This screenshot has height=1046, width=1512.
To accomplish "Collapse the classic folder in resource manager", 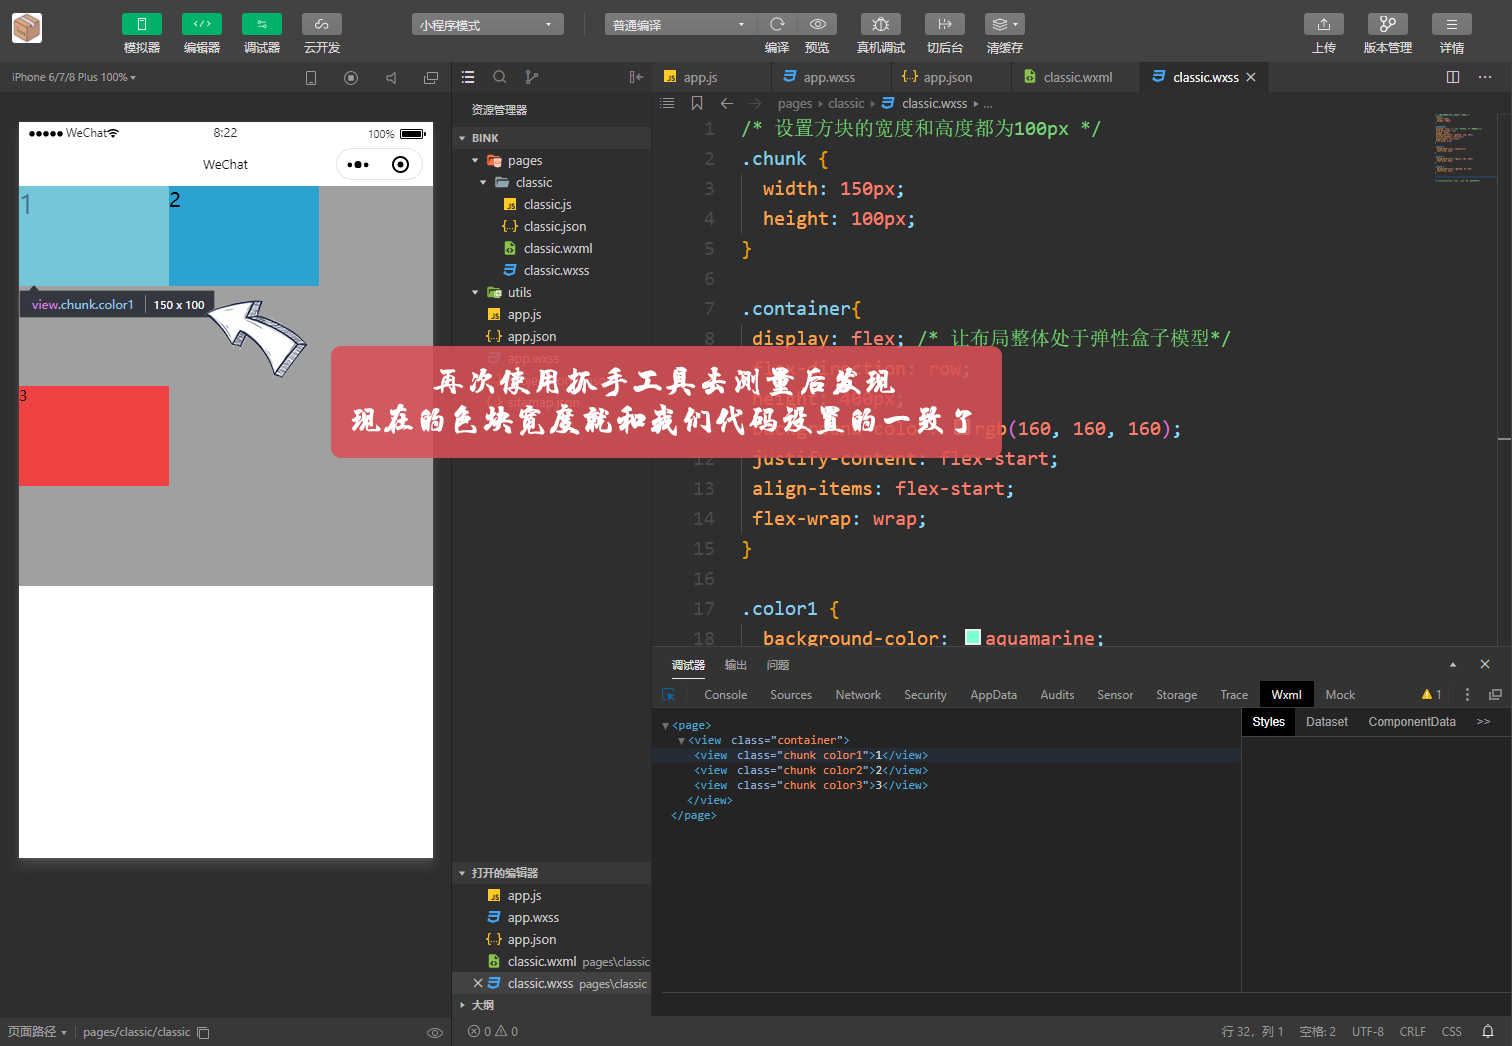I will click(x=484, y=182).
